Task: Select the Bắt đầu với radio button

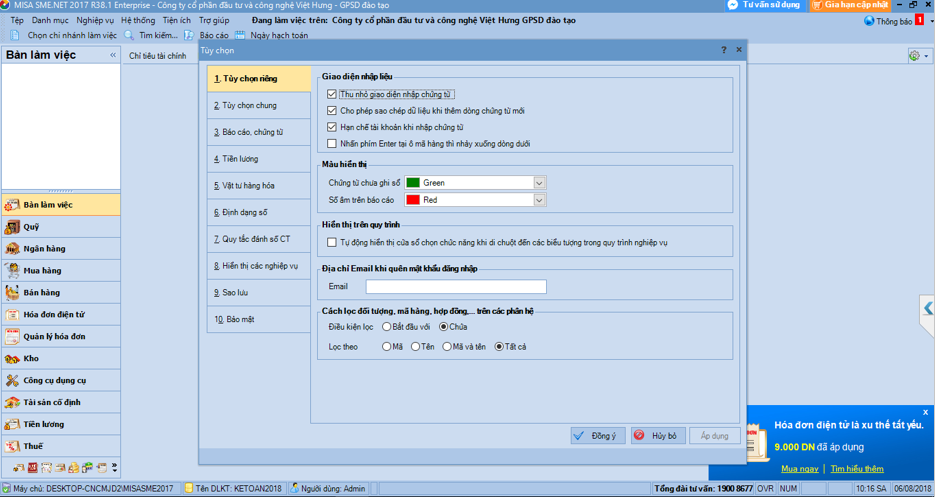Action: click(387, 327)
